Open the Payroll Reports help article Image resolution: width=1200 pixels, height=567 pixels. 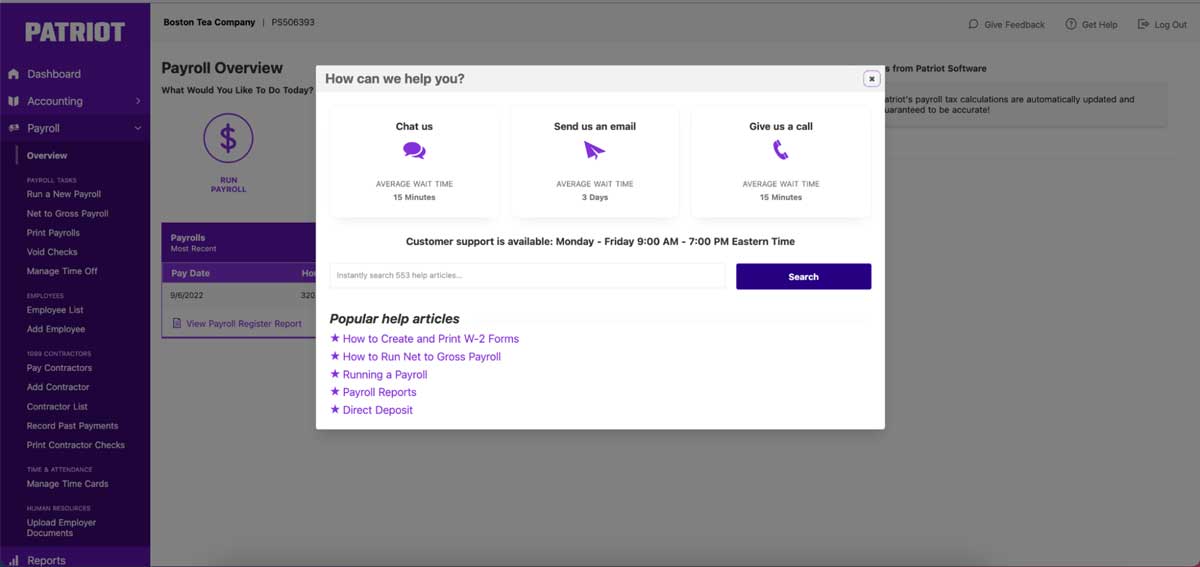pos(379,392)
